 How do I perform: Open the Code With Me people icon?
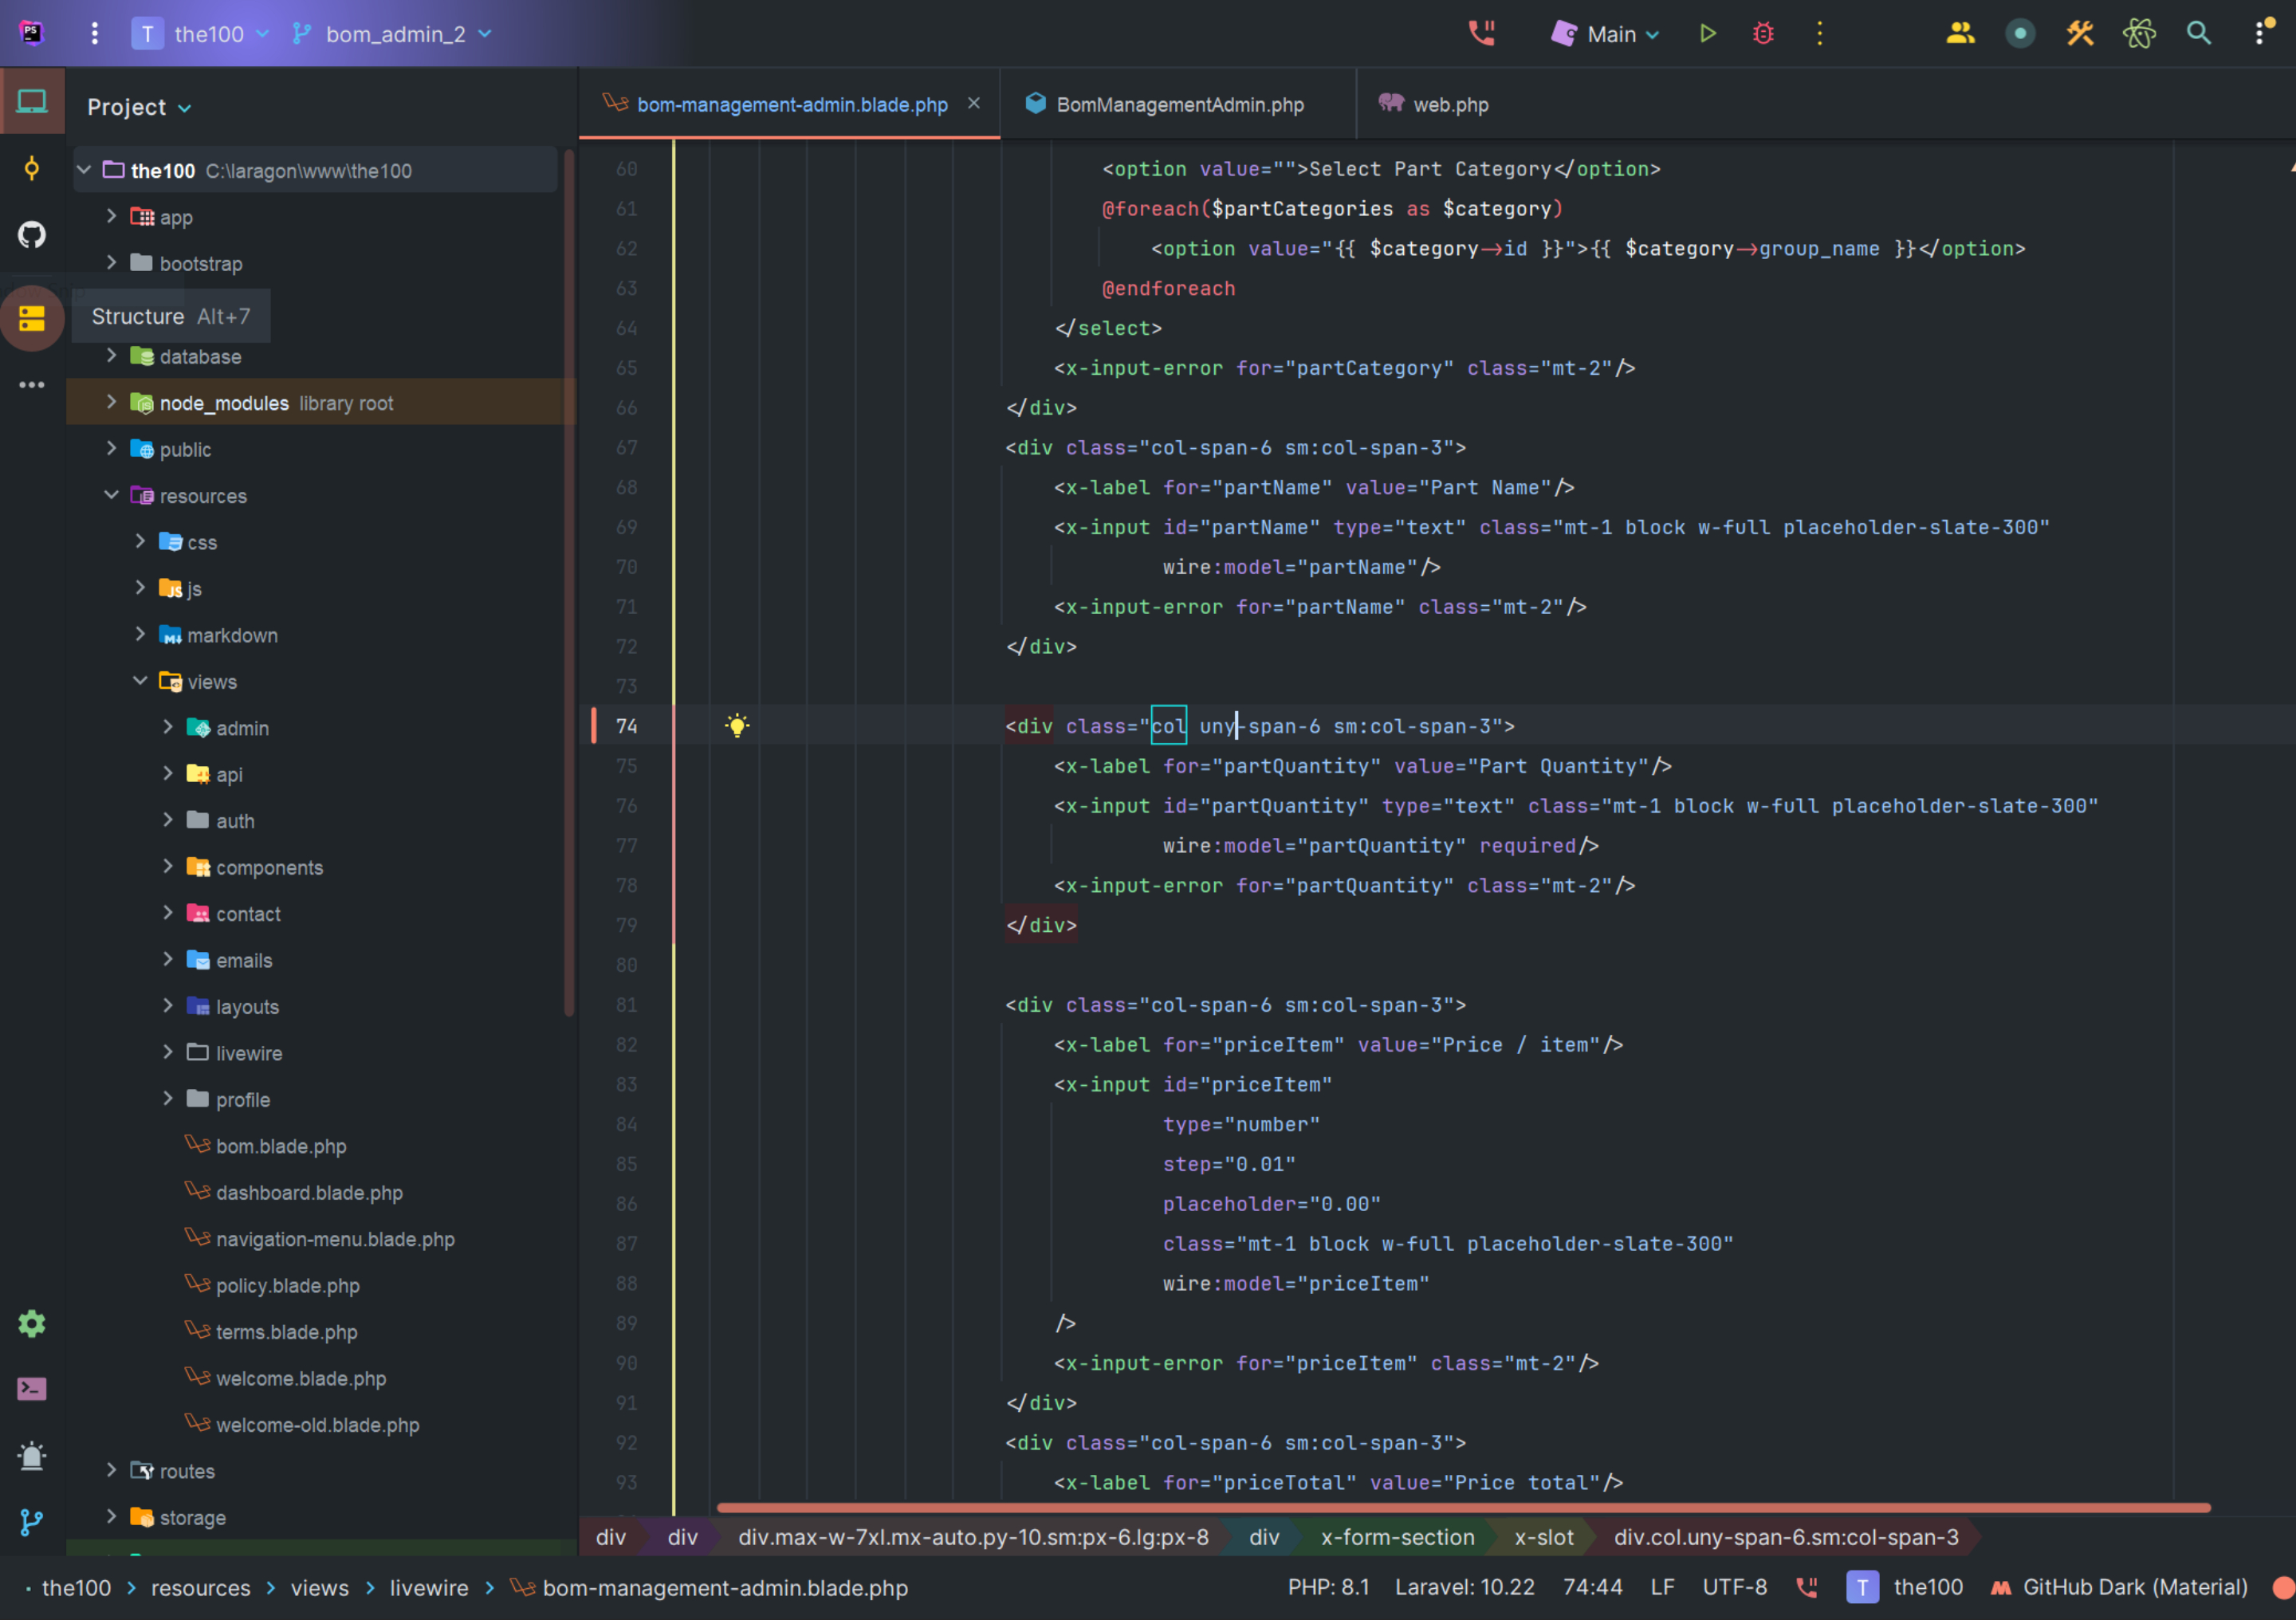pyautogui.click(x=1960, y=34)
